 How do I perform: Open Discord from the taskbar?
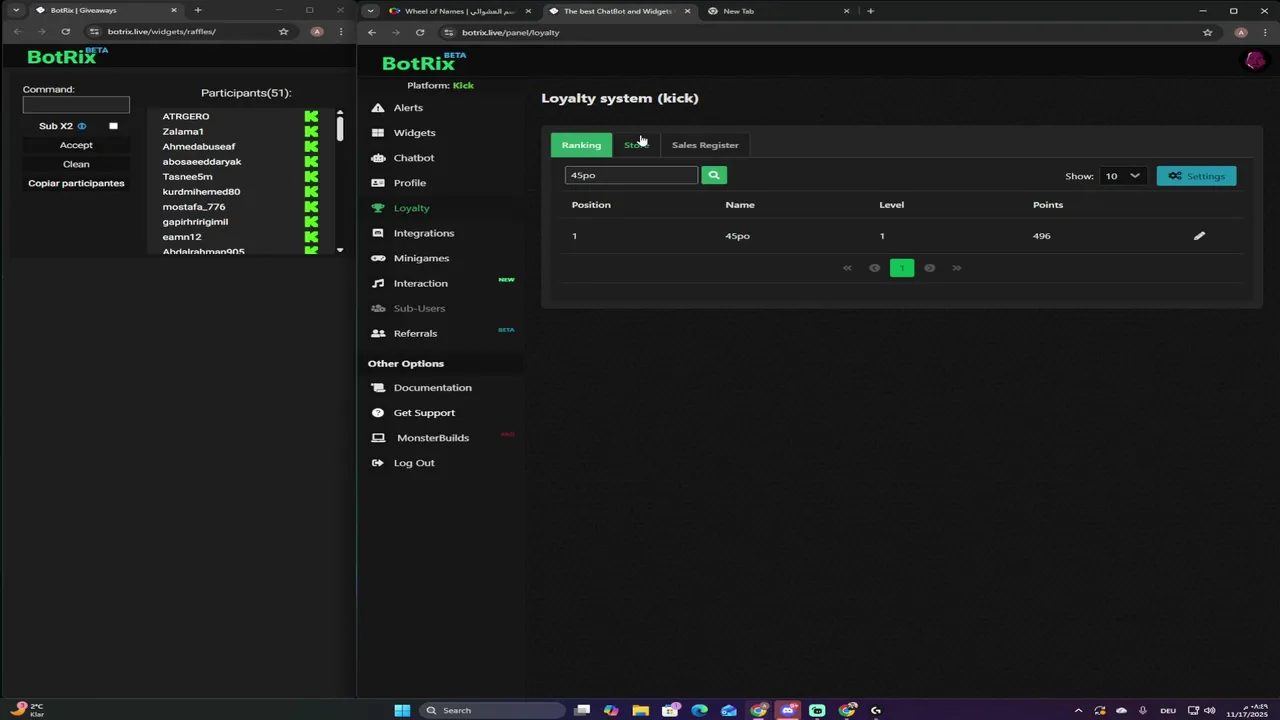click(788, 710)
